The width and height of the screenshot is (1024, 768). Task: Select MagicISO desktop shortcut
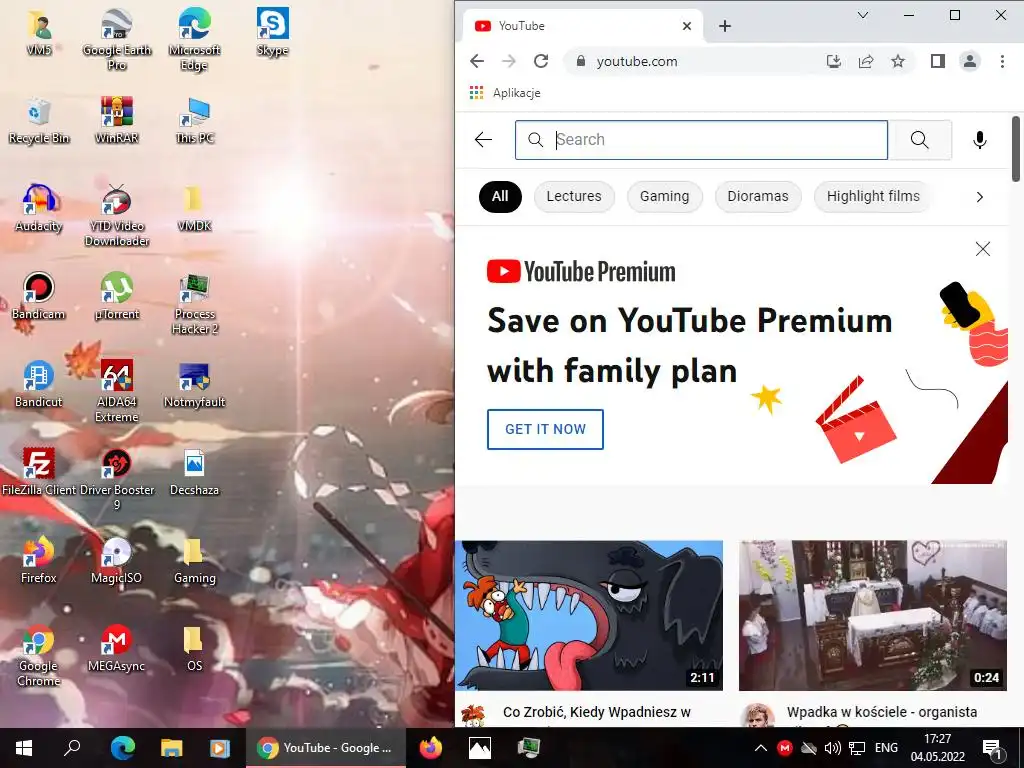[x=117, y=561]
